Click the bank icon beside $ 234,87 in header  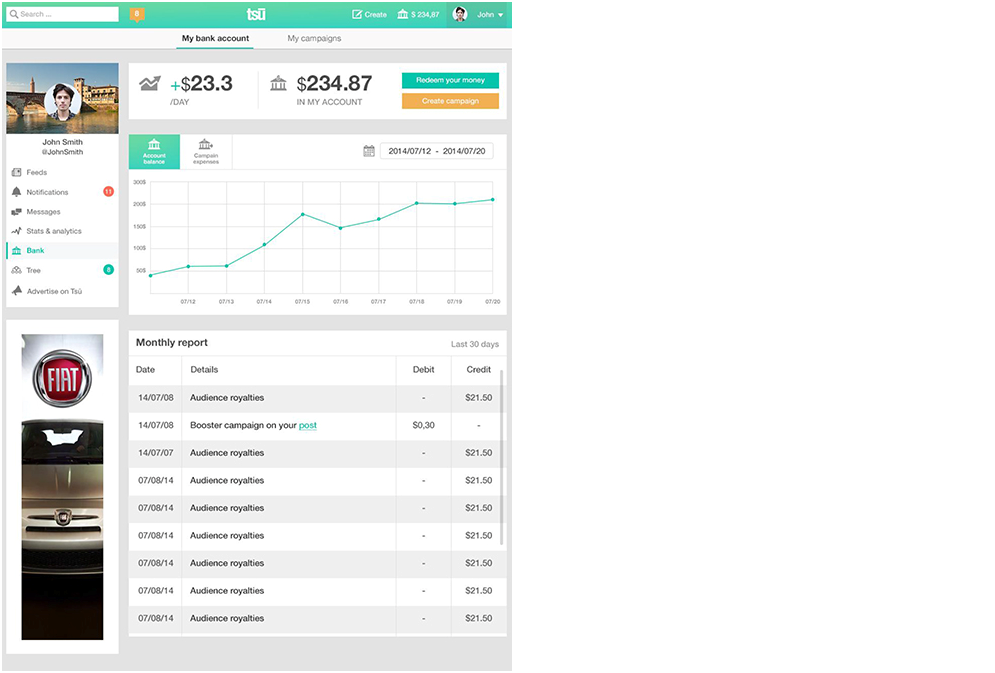click(402, 14)
